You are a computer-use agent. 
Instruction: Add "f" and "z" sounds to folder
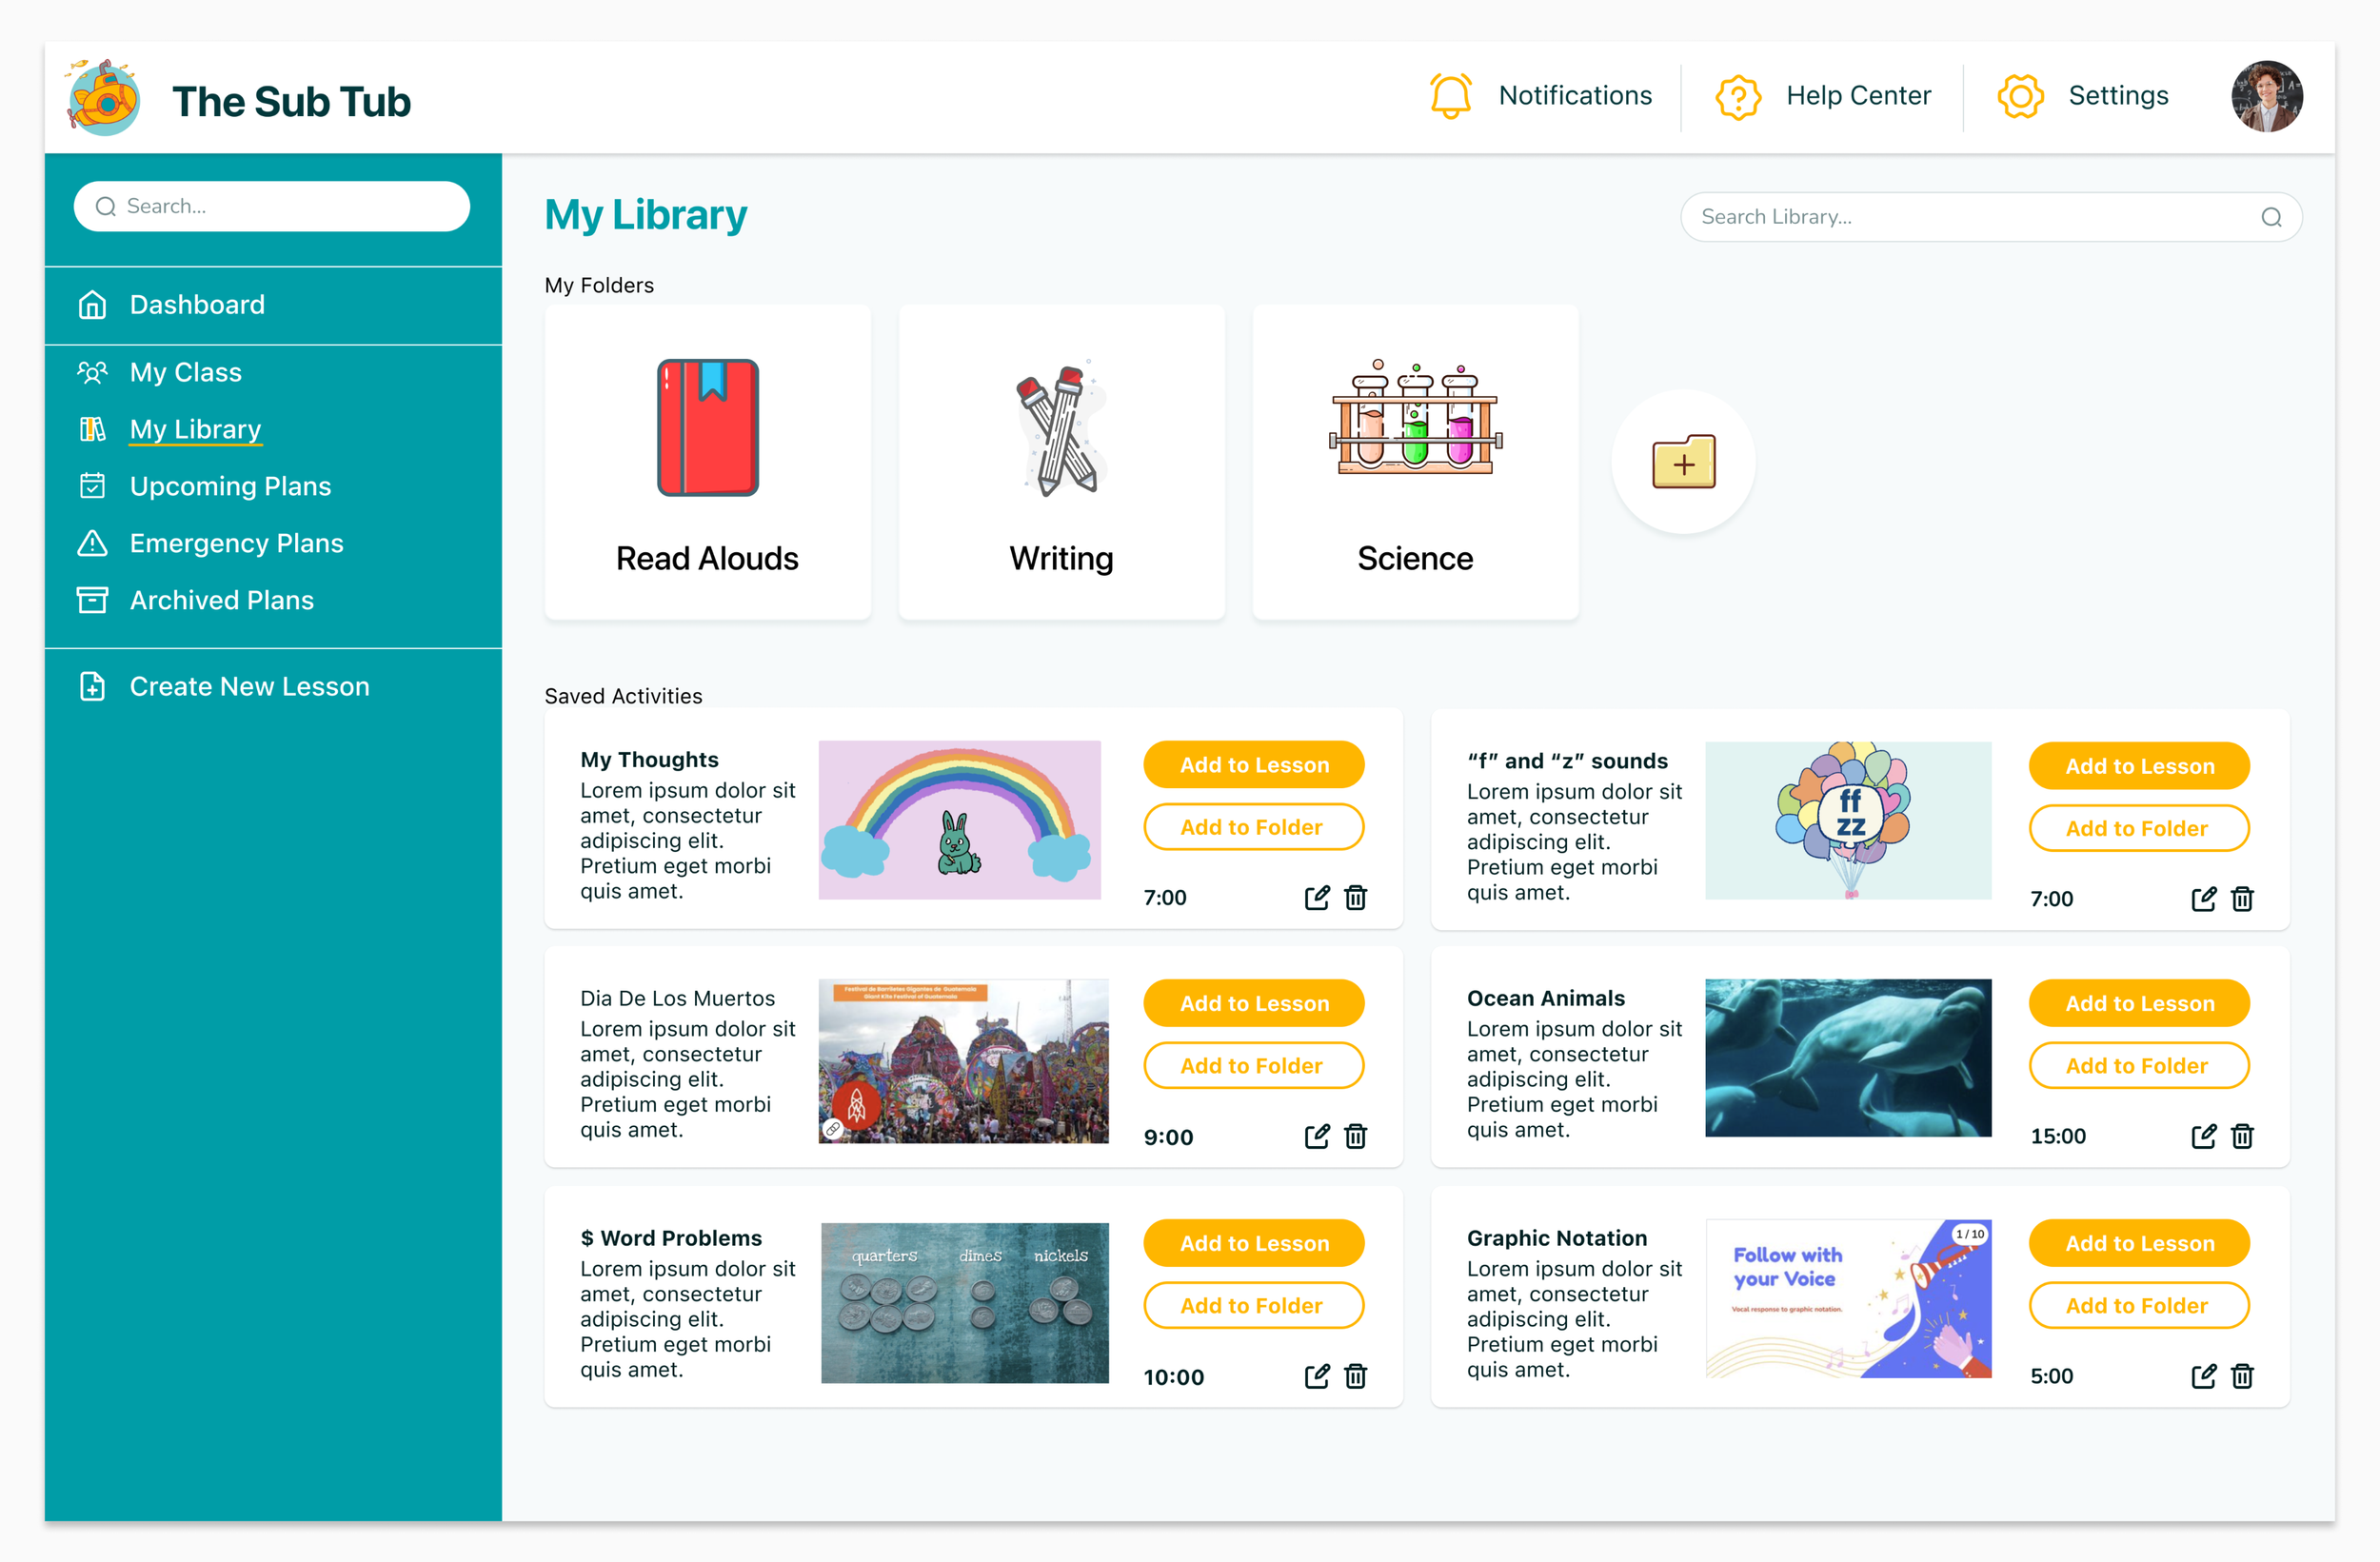point(2138,828)
